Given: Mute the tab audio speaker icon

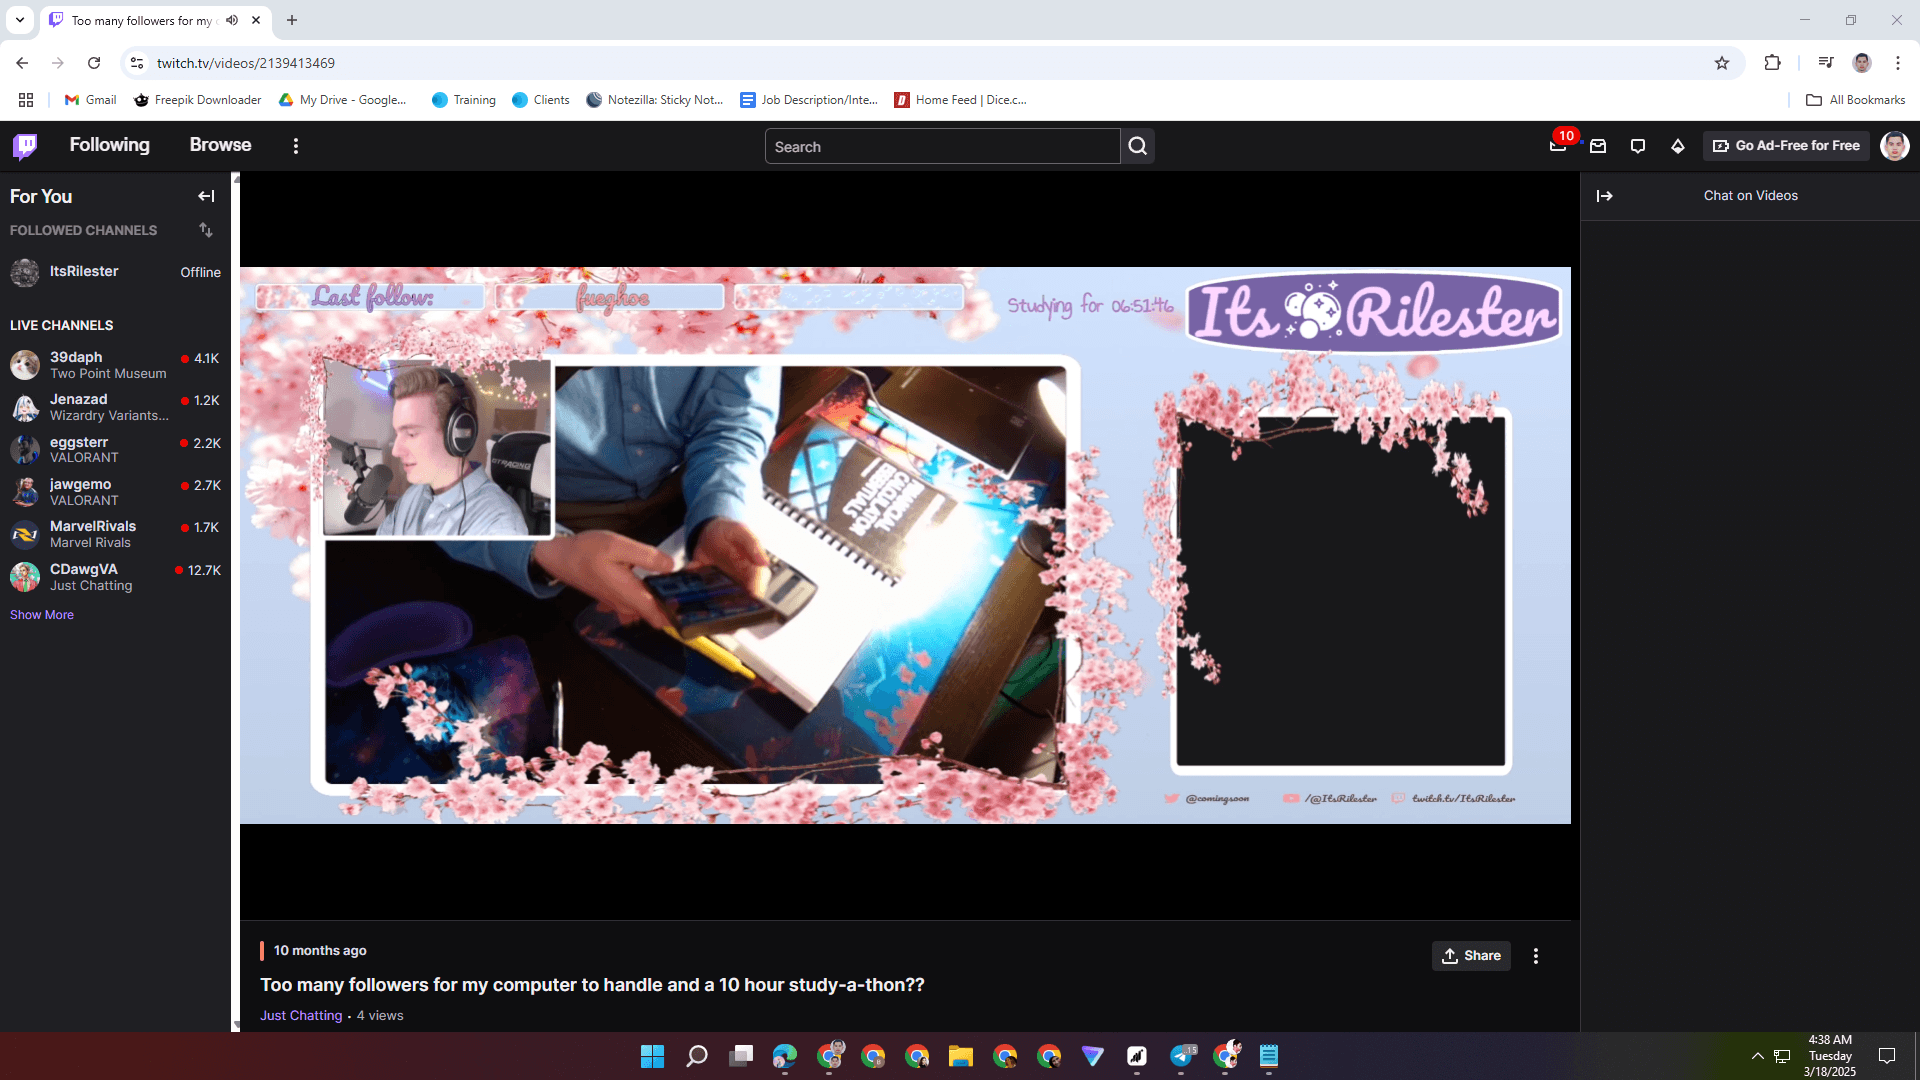Looking at the screenshot, I should 232,20.
